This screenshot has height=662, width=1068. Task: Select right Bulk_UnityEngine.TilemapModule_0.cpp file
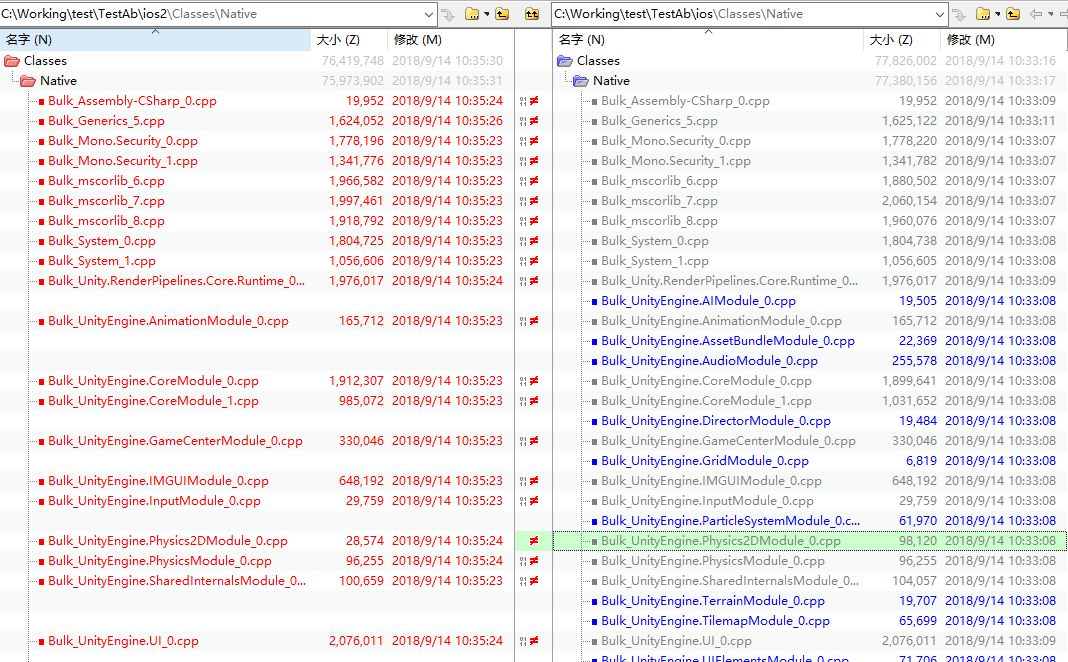point(715,621)
